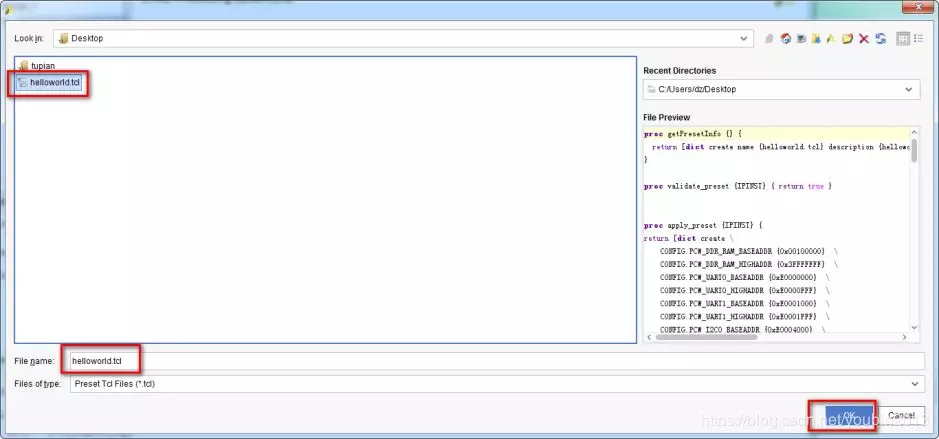Click 'proc apply_preset' line in preview
Viewport: 939px width, 439px height.
pos(703,226)
